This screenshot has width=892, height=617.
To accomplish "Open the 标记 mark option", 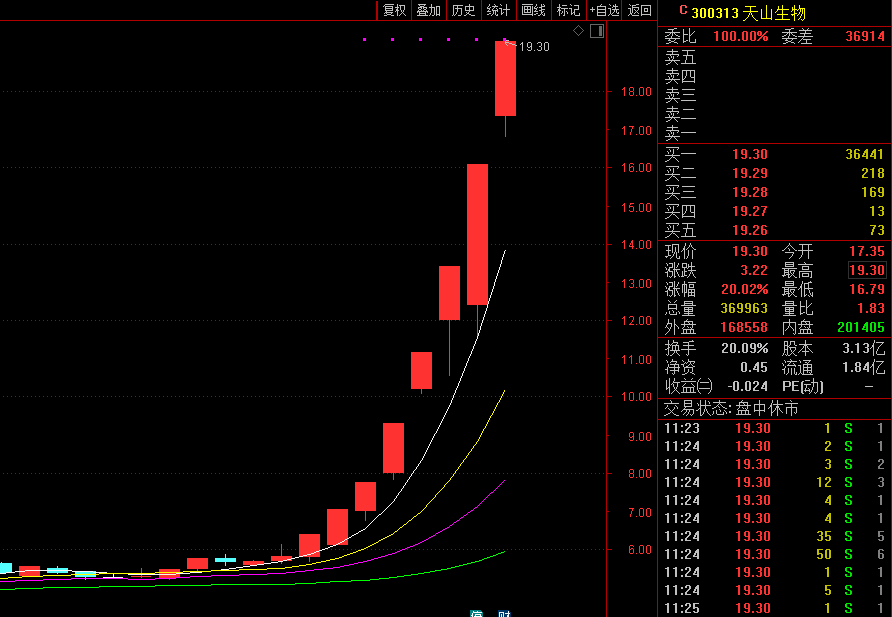I will point(568,10).
